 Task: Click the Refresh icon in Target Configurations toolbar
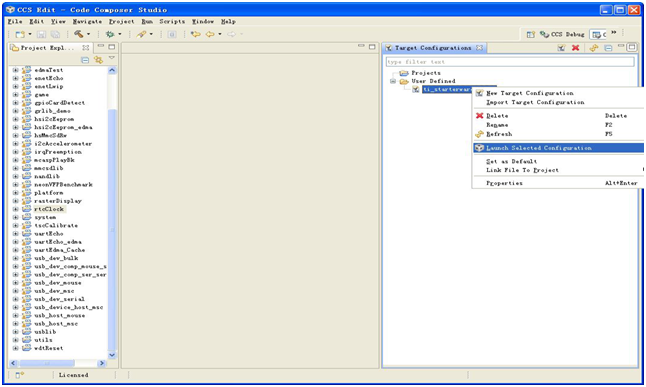point(593,48)
